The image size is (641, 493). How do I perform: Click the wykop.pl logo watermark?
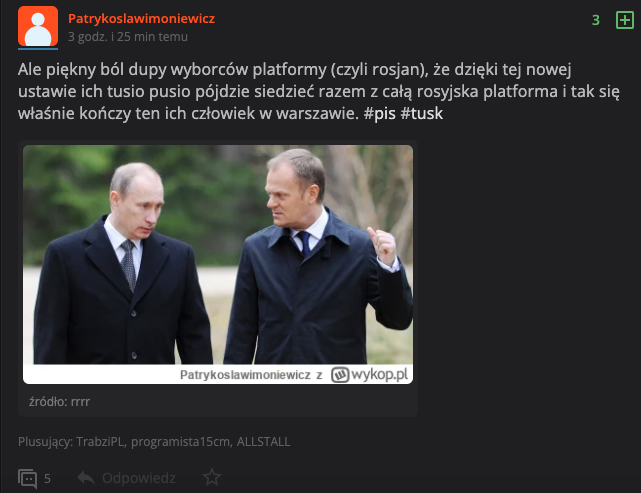(370, 374)
